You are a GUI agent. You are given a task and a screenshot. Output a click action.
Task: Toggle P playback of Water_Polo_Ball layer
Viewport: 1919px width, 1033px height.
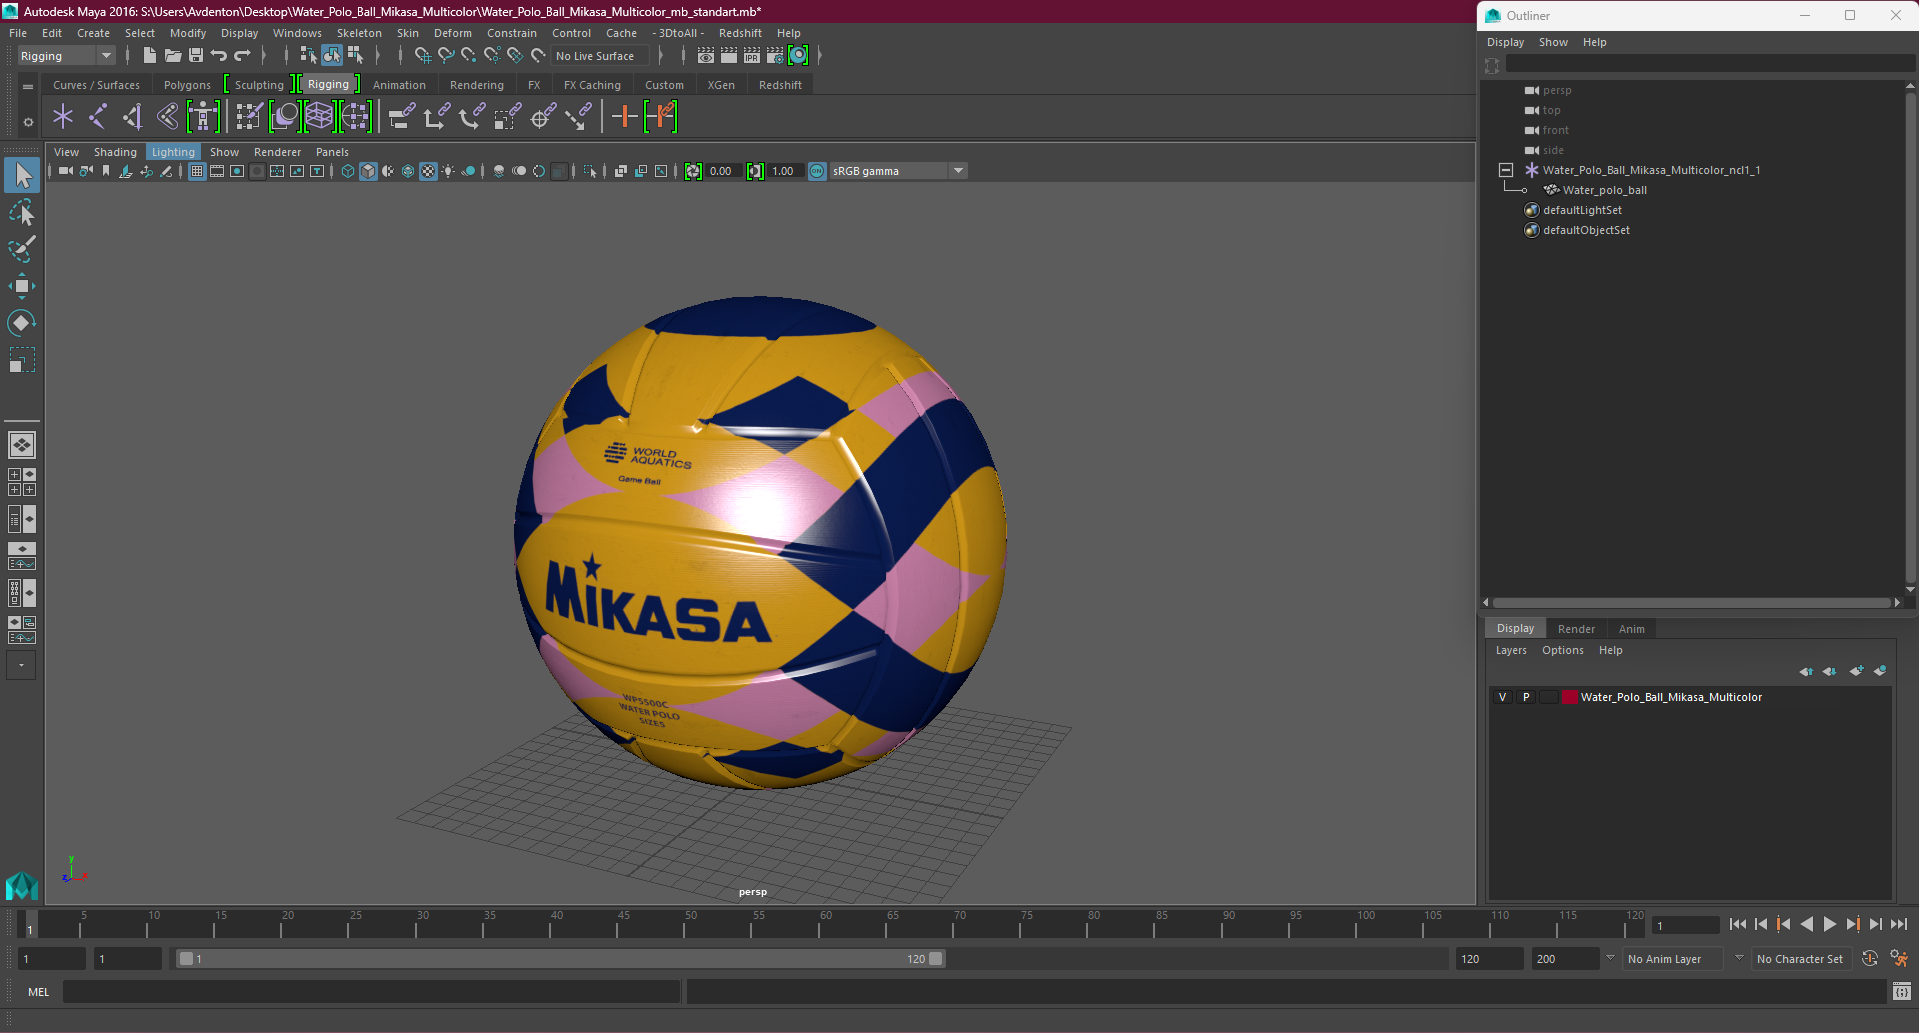pyautogui.click(x=1526, y=697)
